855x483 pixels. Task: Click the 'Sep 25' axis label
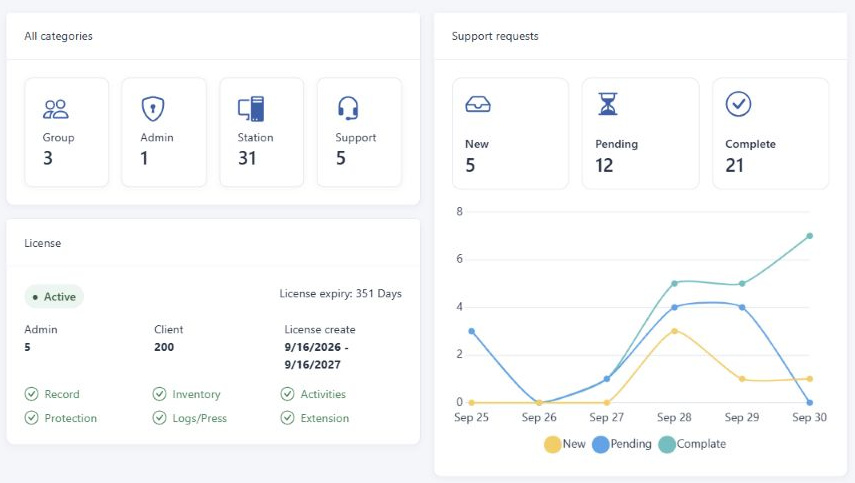tap(471, 417)
